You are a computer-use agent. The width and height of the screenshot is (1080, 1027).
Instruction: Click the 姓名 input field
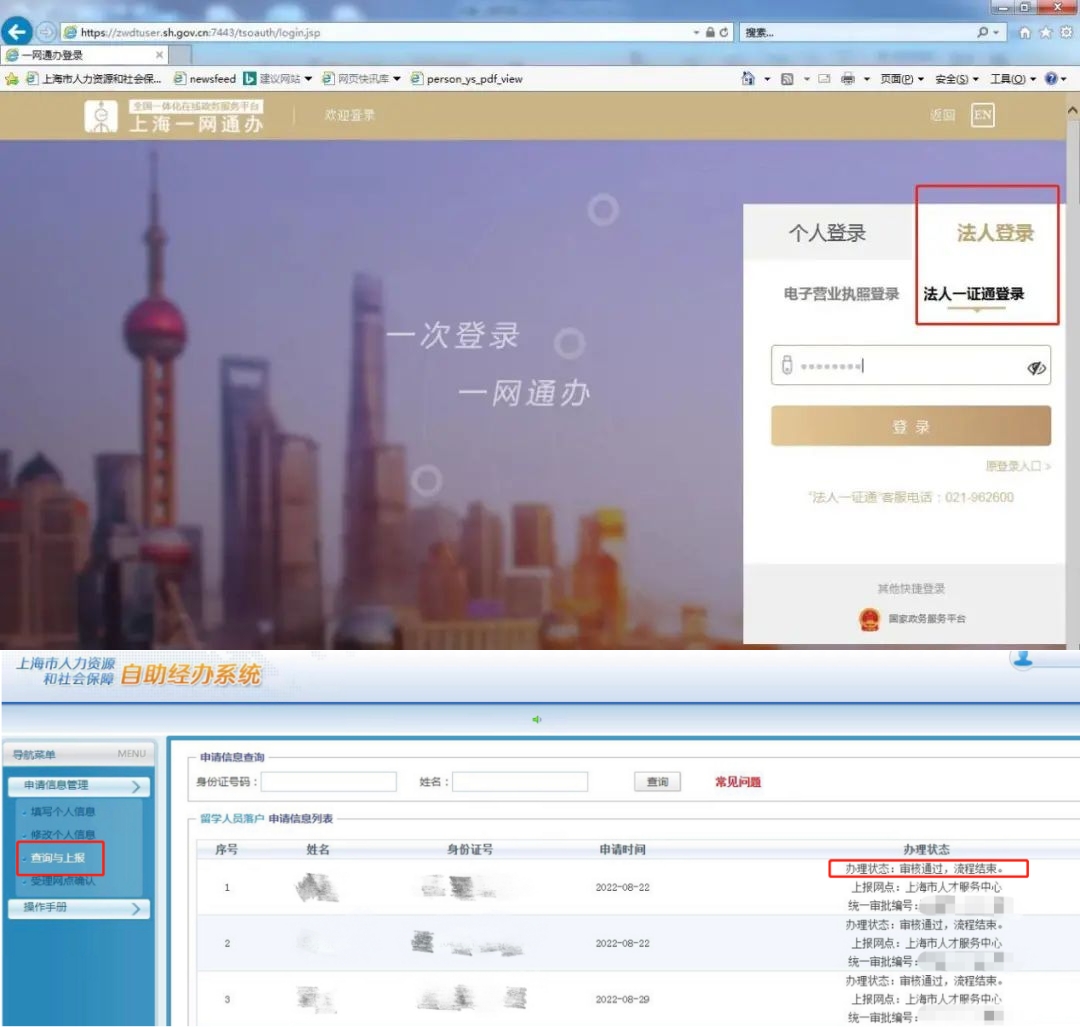pyautogui.click(x=520, y=782)
